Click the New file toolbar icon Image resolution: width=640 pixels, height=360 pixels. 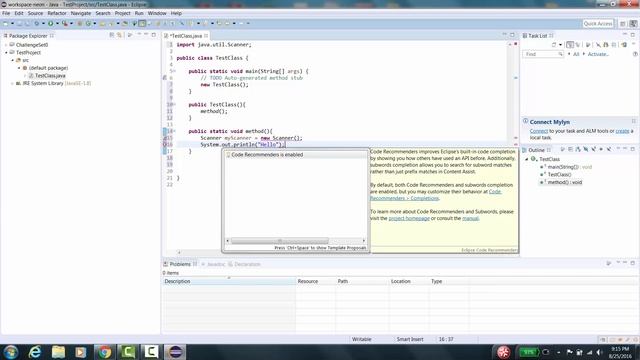[x=6, y=23]
